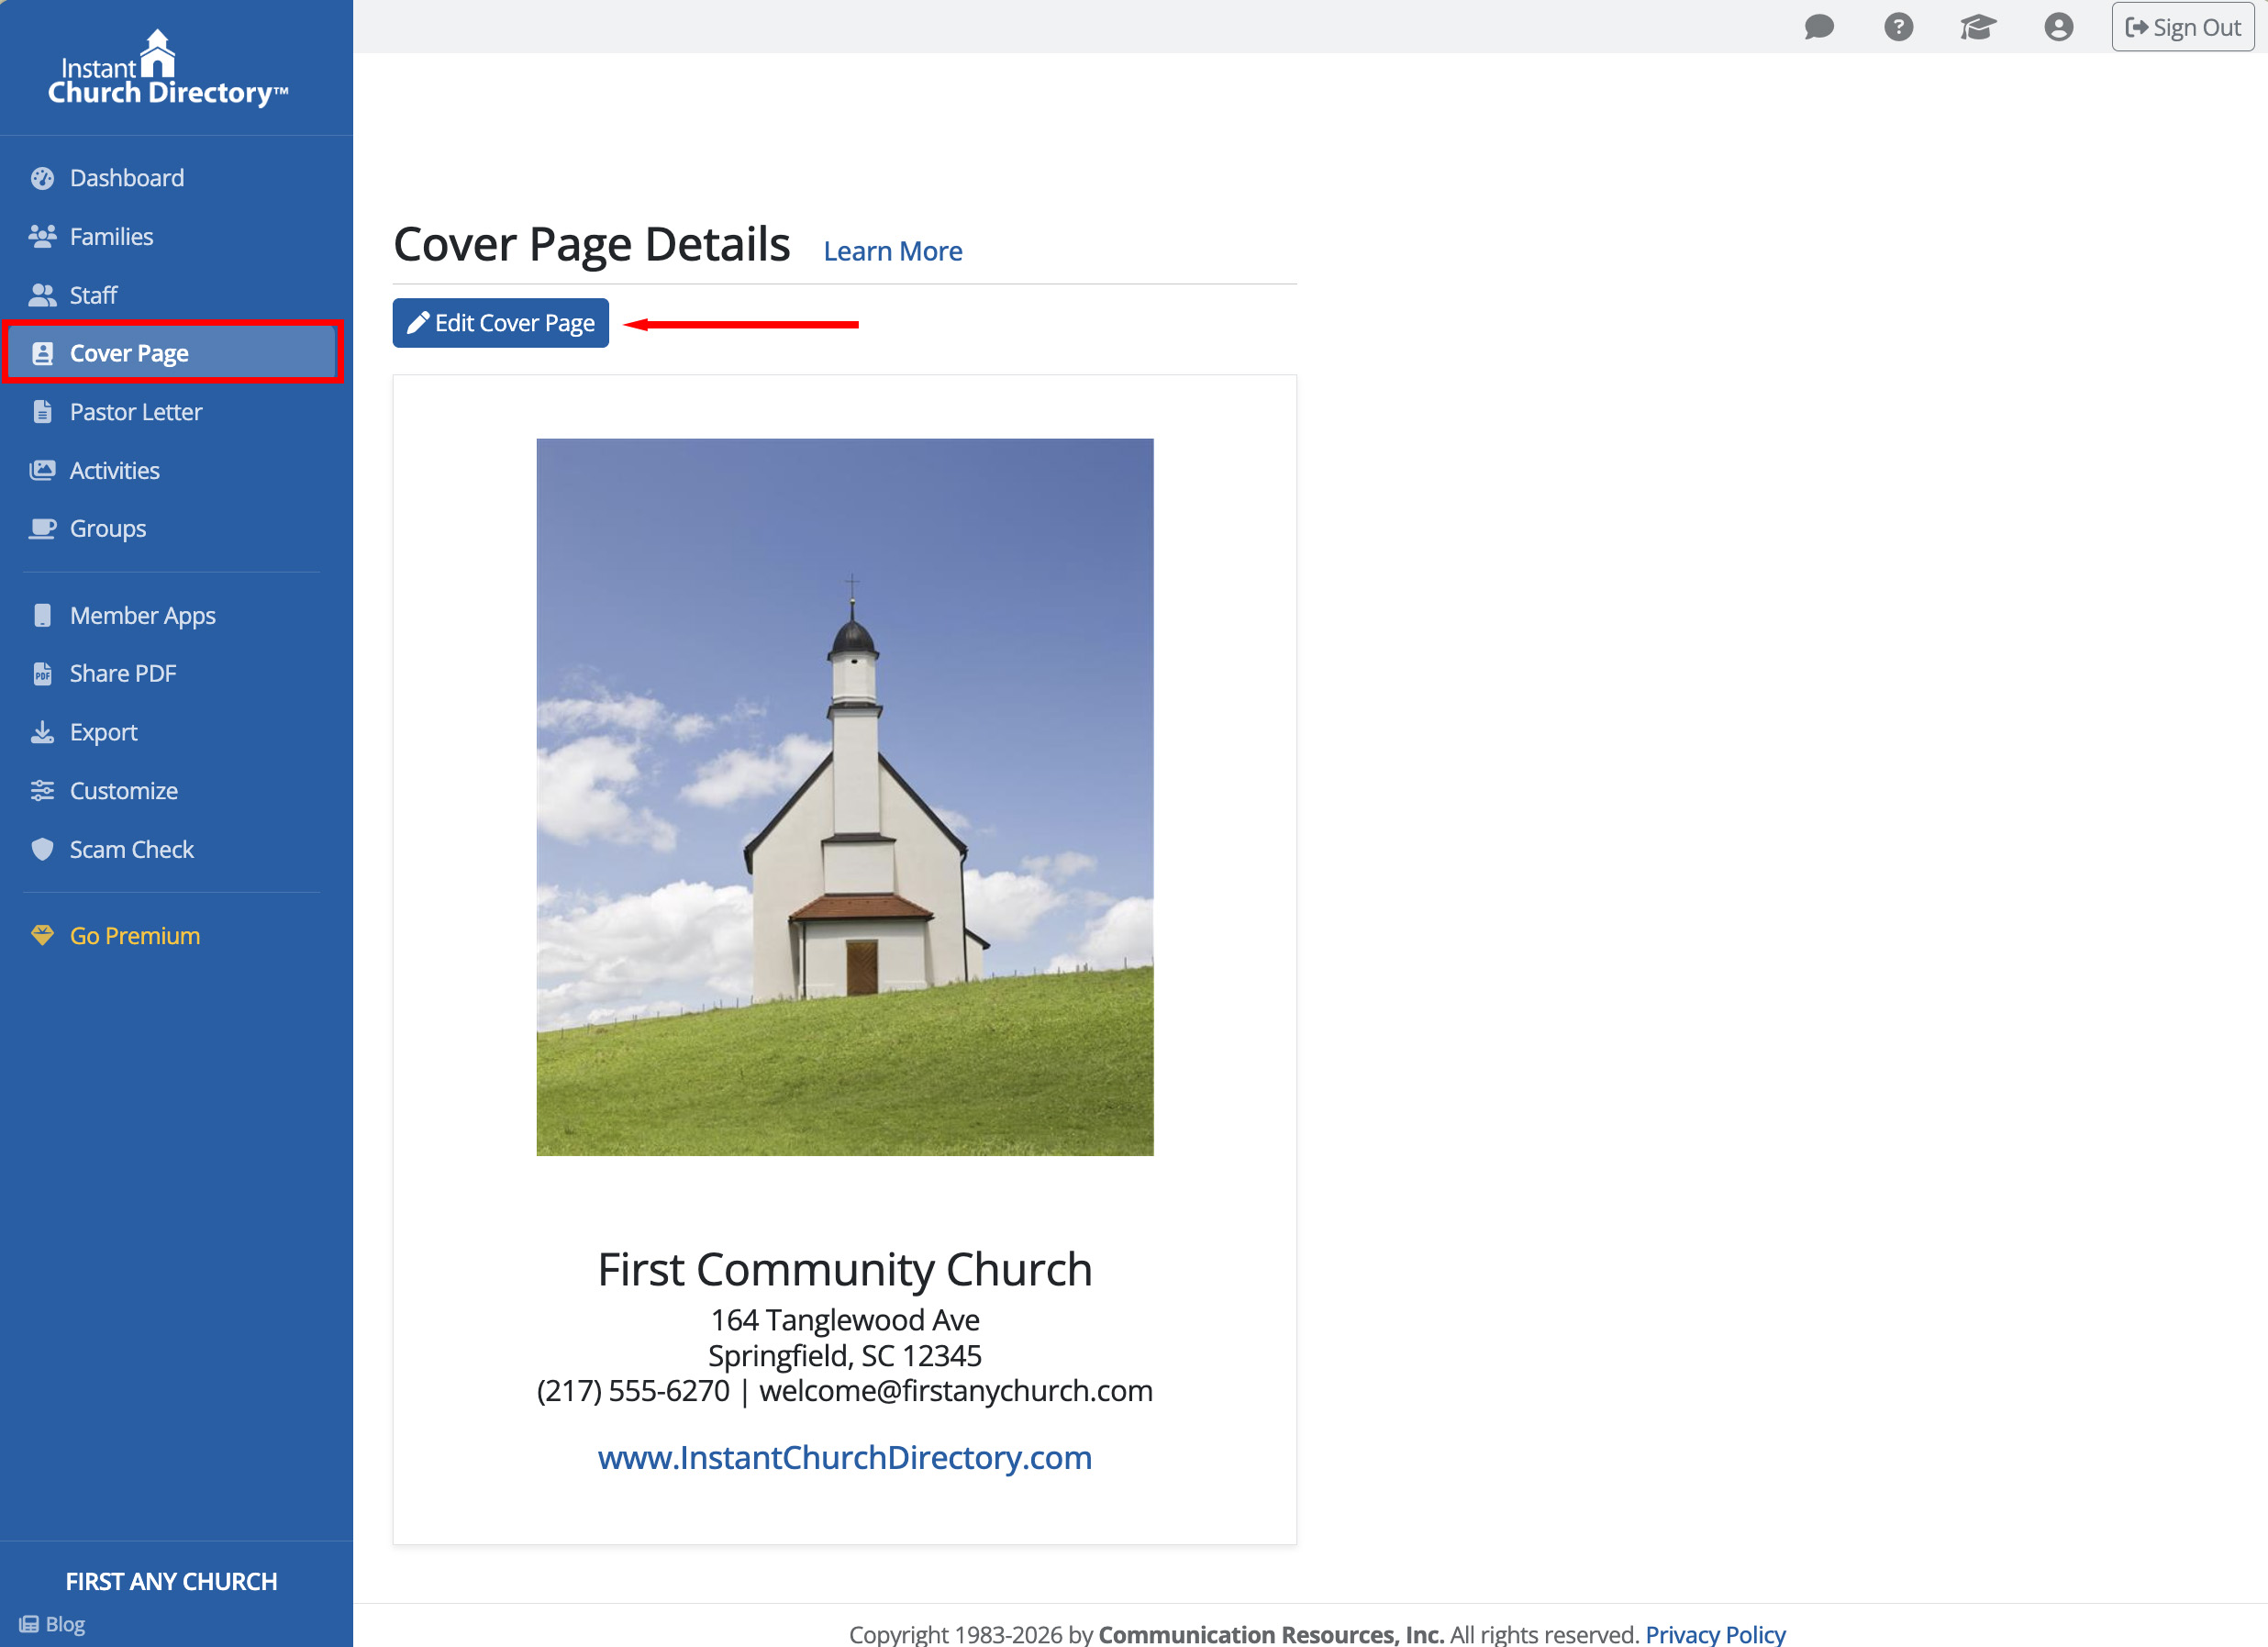
Task: Click the Scam Check shield icon
Action: tap(42, 849)
